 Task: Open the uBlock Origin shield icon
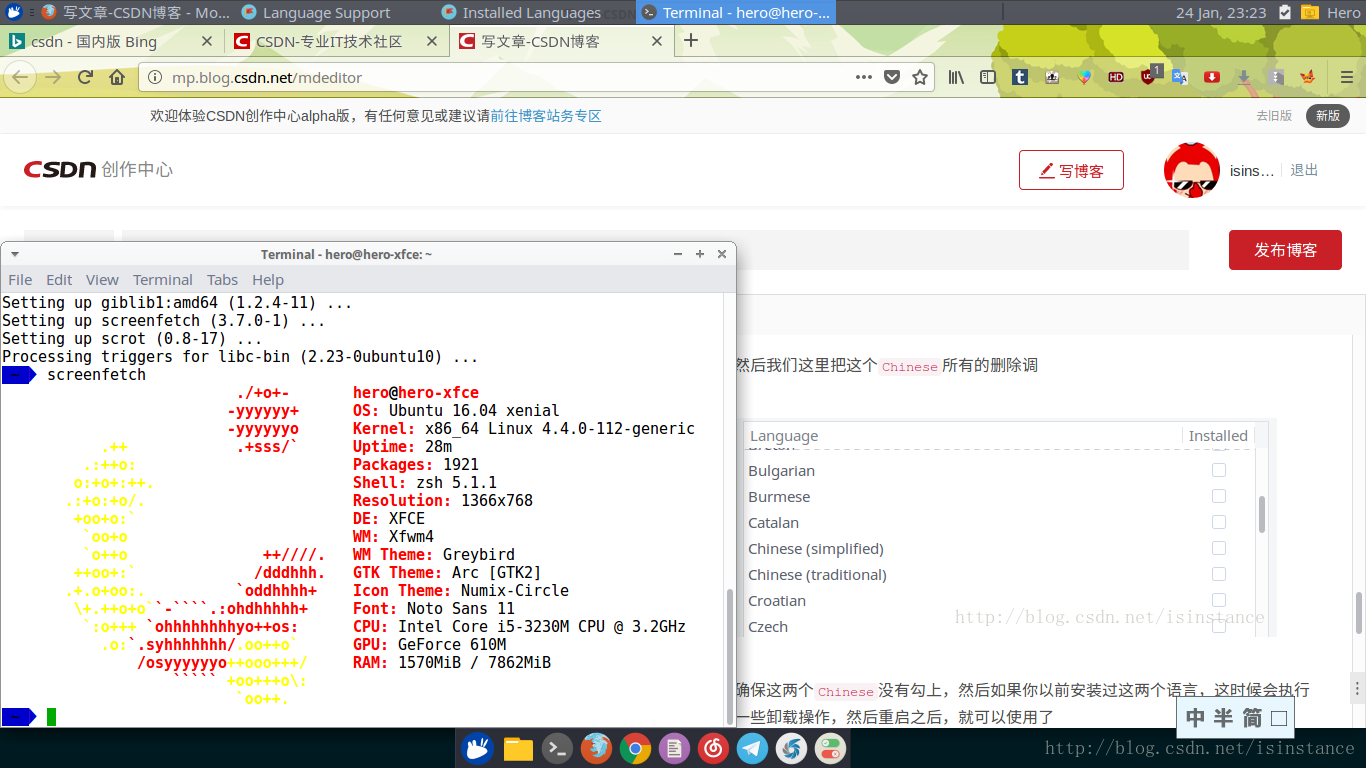[x=1148, y=77]
